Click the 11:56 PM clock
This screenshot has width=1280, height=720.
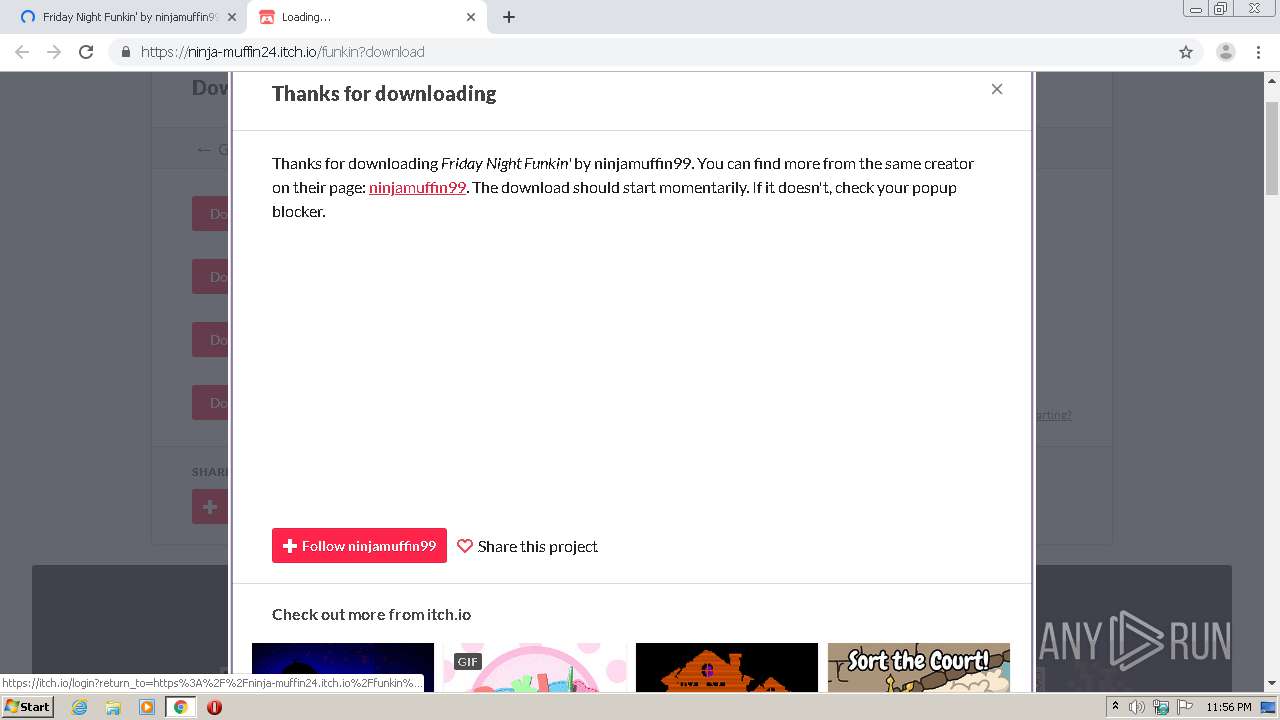point(1229,707)
